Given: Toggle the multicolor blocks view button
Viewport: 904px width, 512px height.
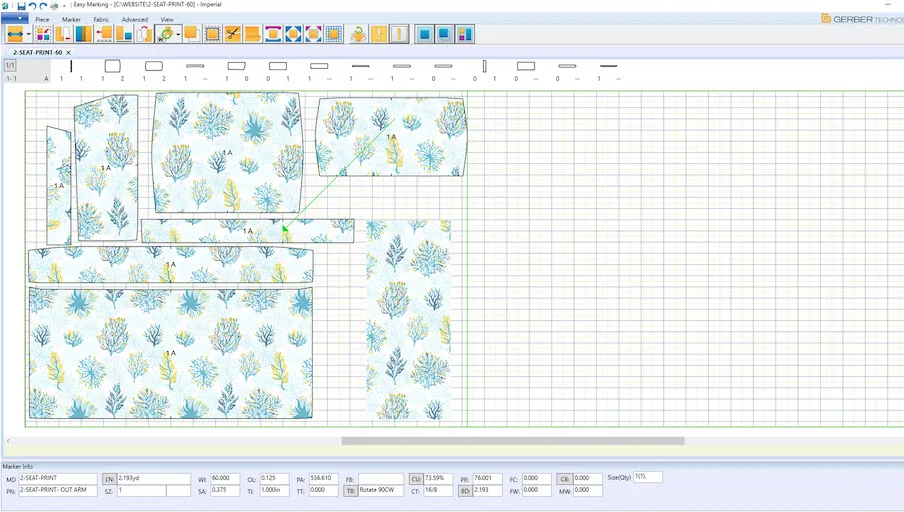Looking at the screenshot, I should (x=465, y=34).
